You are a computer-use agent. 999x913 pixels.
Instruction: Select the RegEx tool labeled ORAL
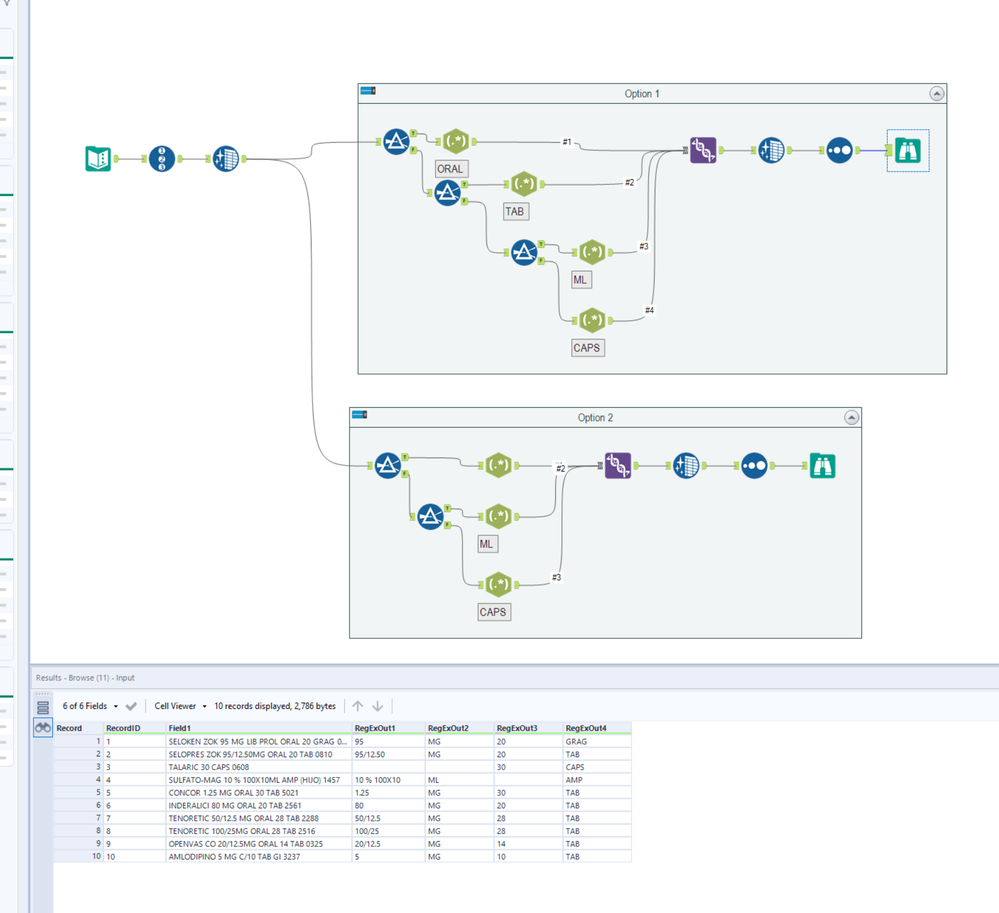pyautogui.click(x=456, y=141)
